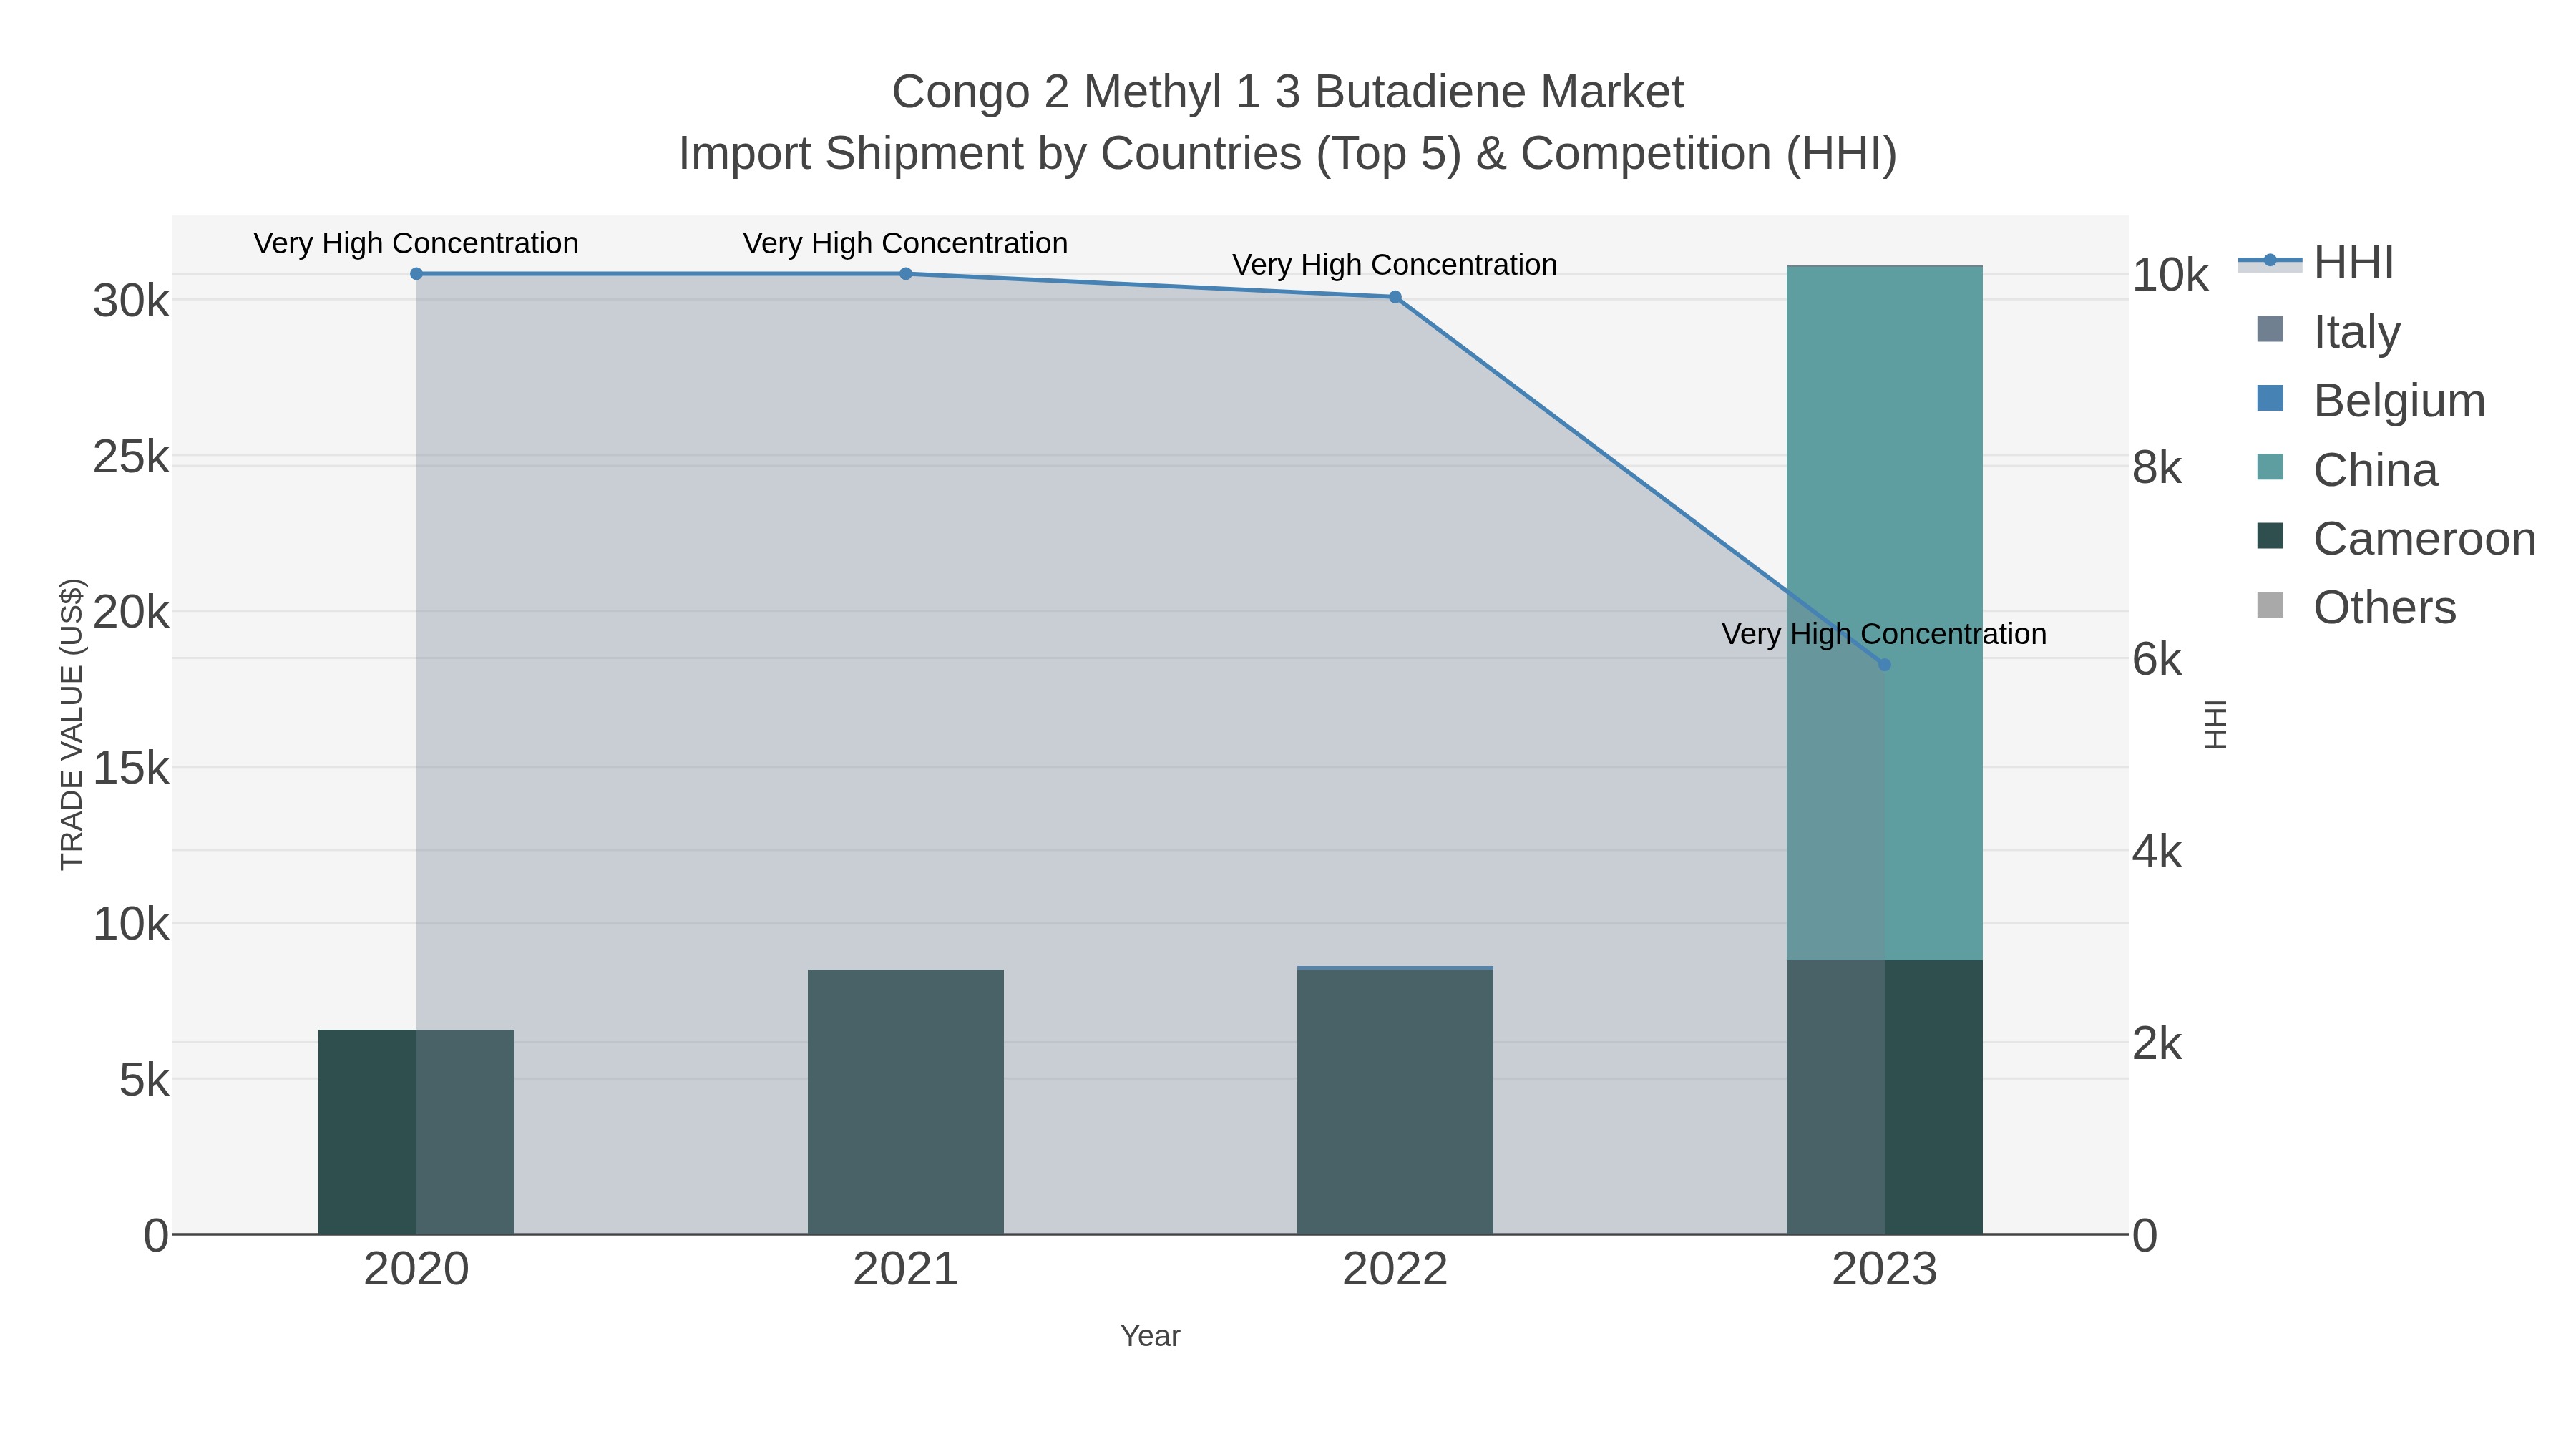The width and height of the screenshot is (2576, 1449).
Task: Click Very High Concentration label above 2020
Action: [416, 243]
